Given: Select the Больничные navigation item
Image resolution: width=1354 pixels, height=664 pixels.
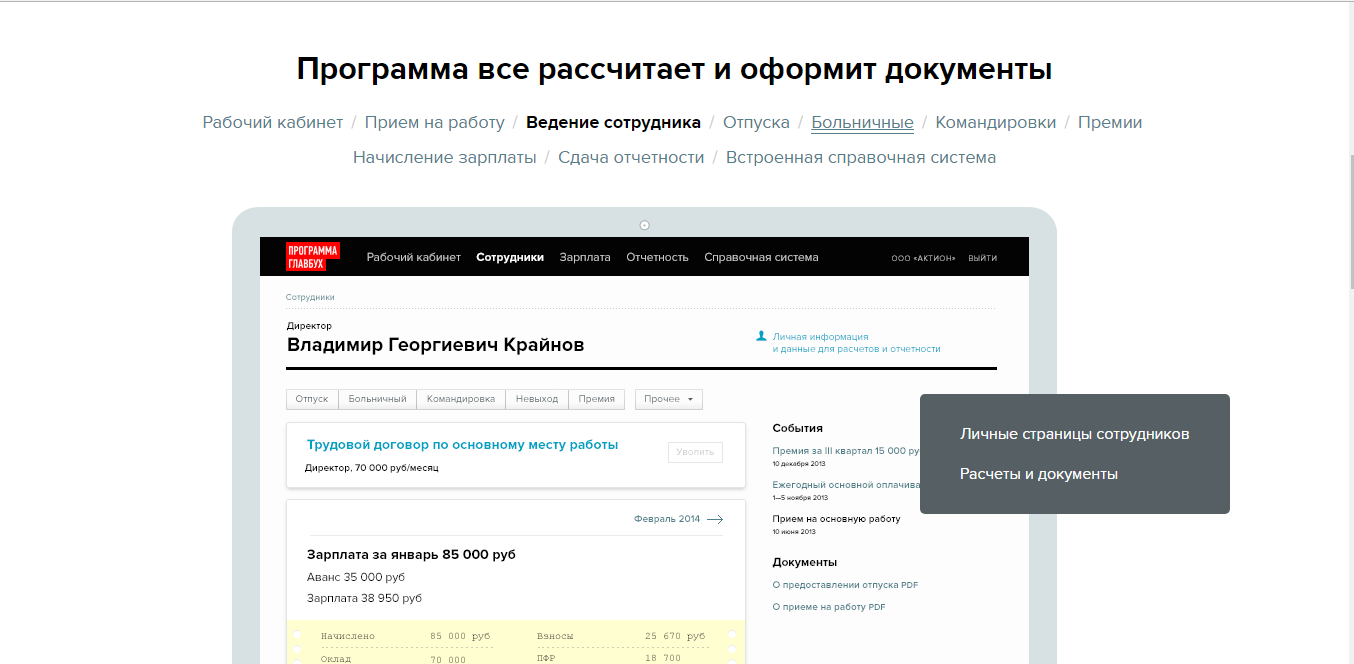Looking at the screenshot, I should click(862, 121).
